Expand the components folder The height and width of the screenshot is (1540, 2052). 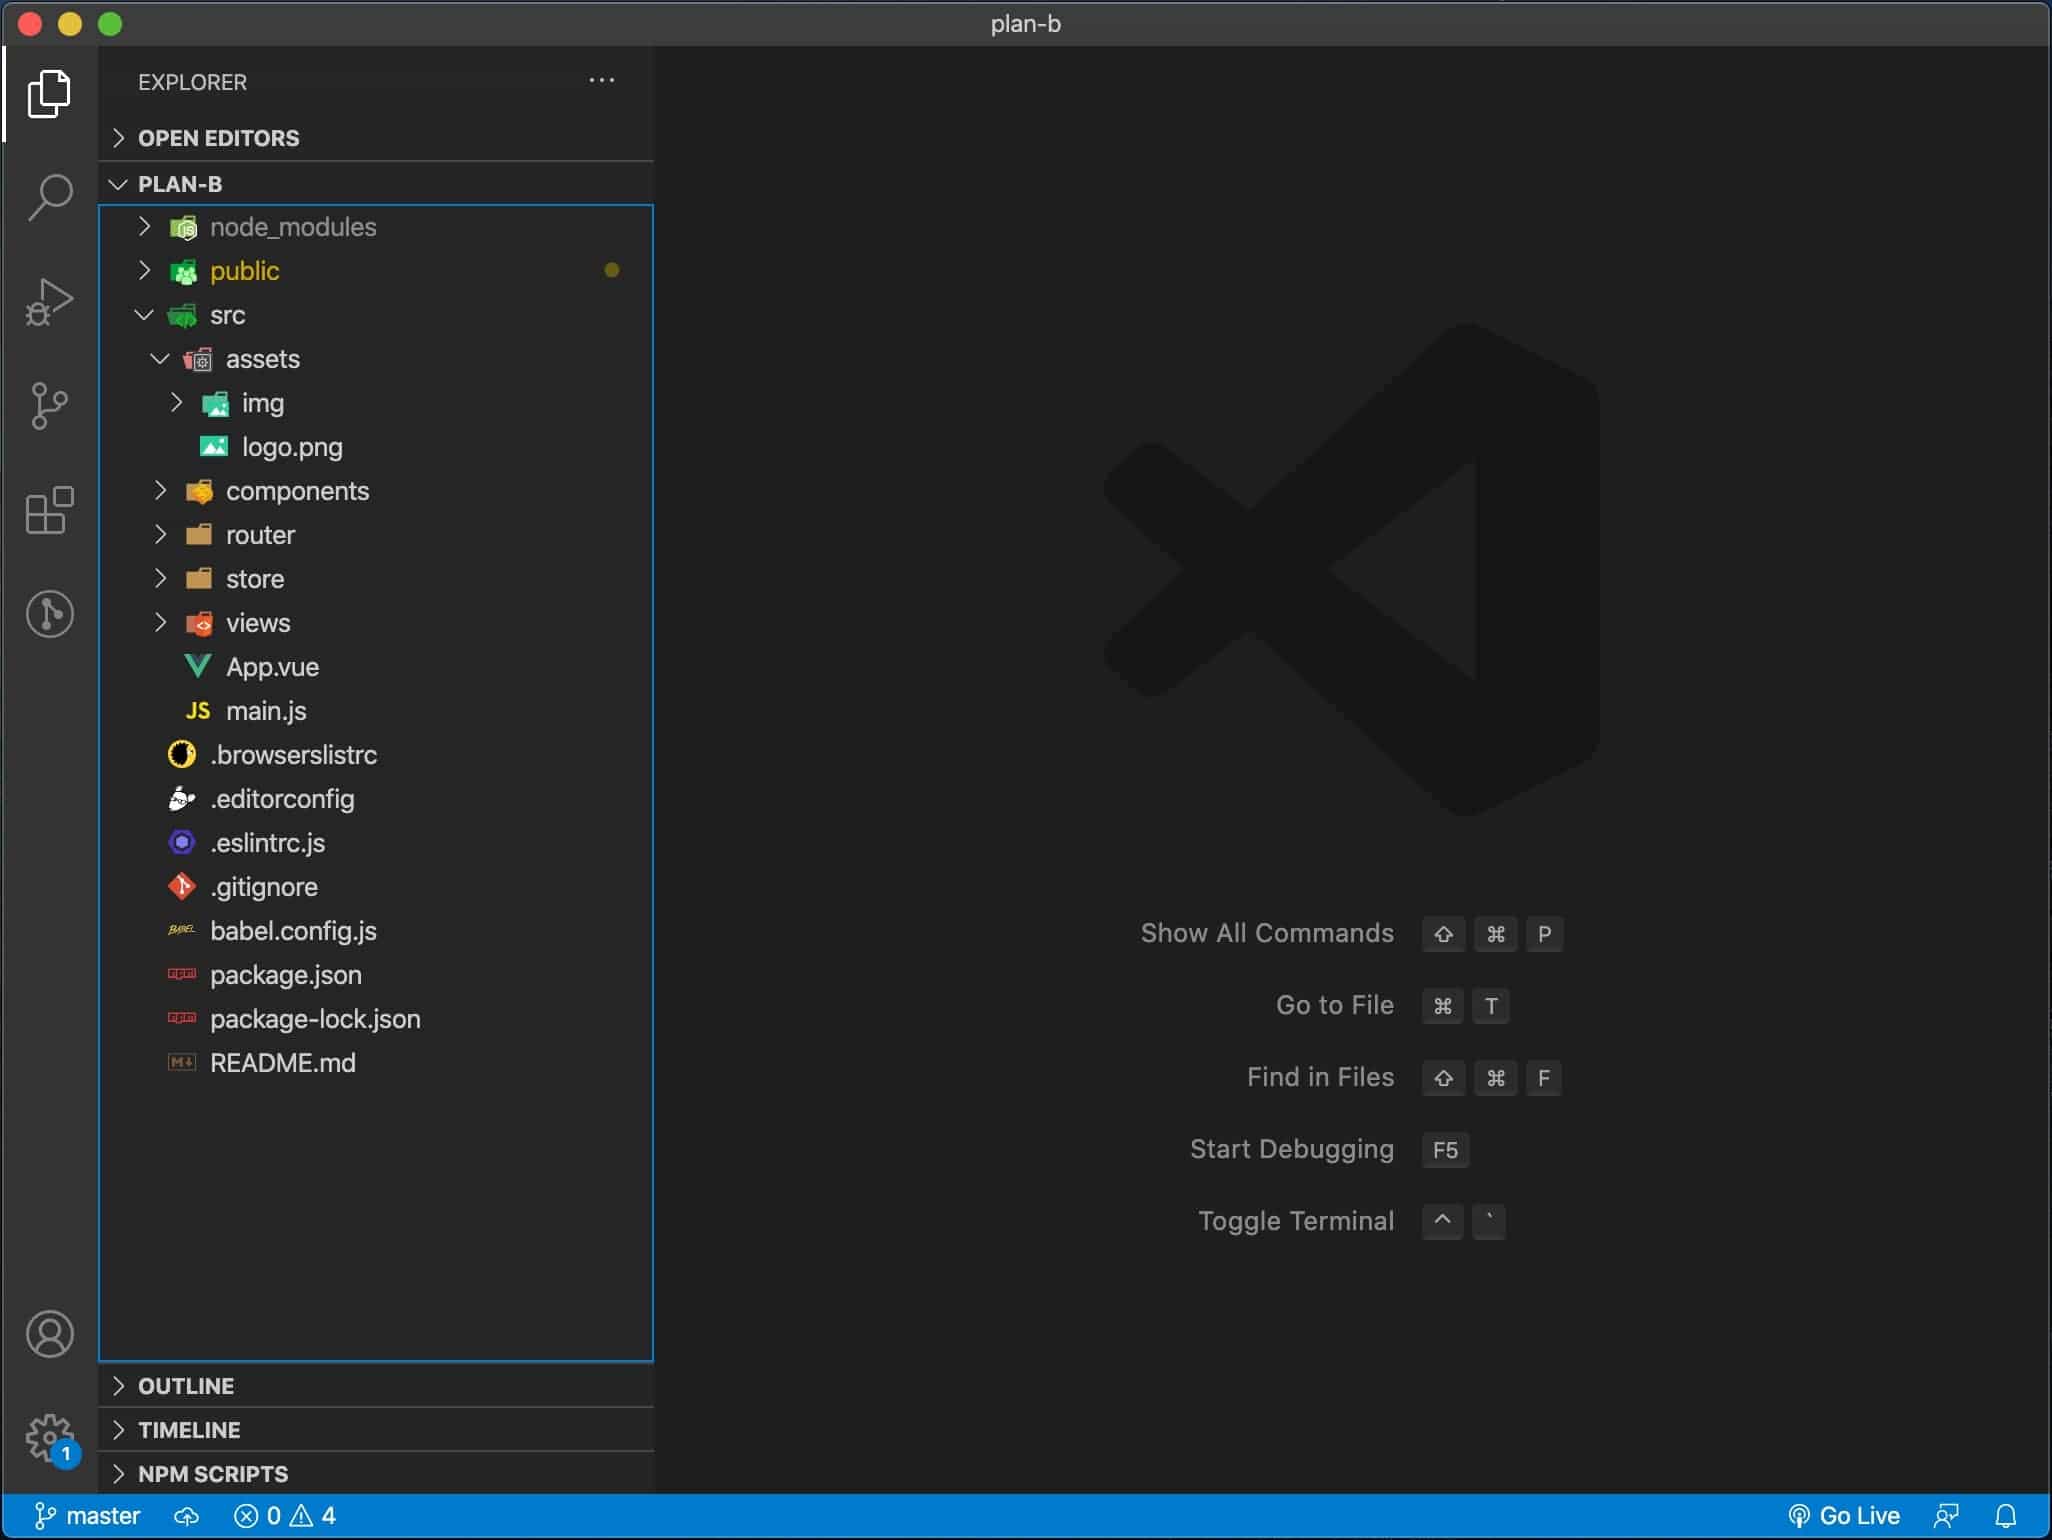pyautogui.click(x=296, y=491)
